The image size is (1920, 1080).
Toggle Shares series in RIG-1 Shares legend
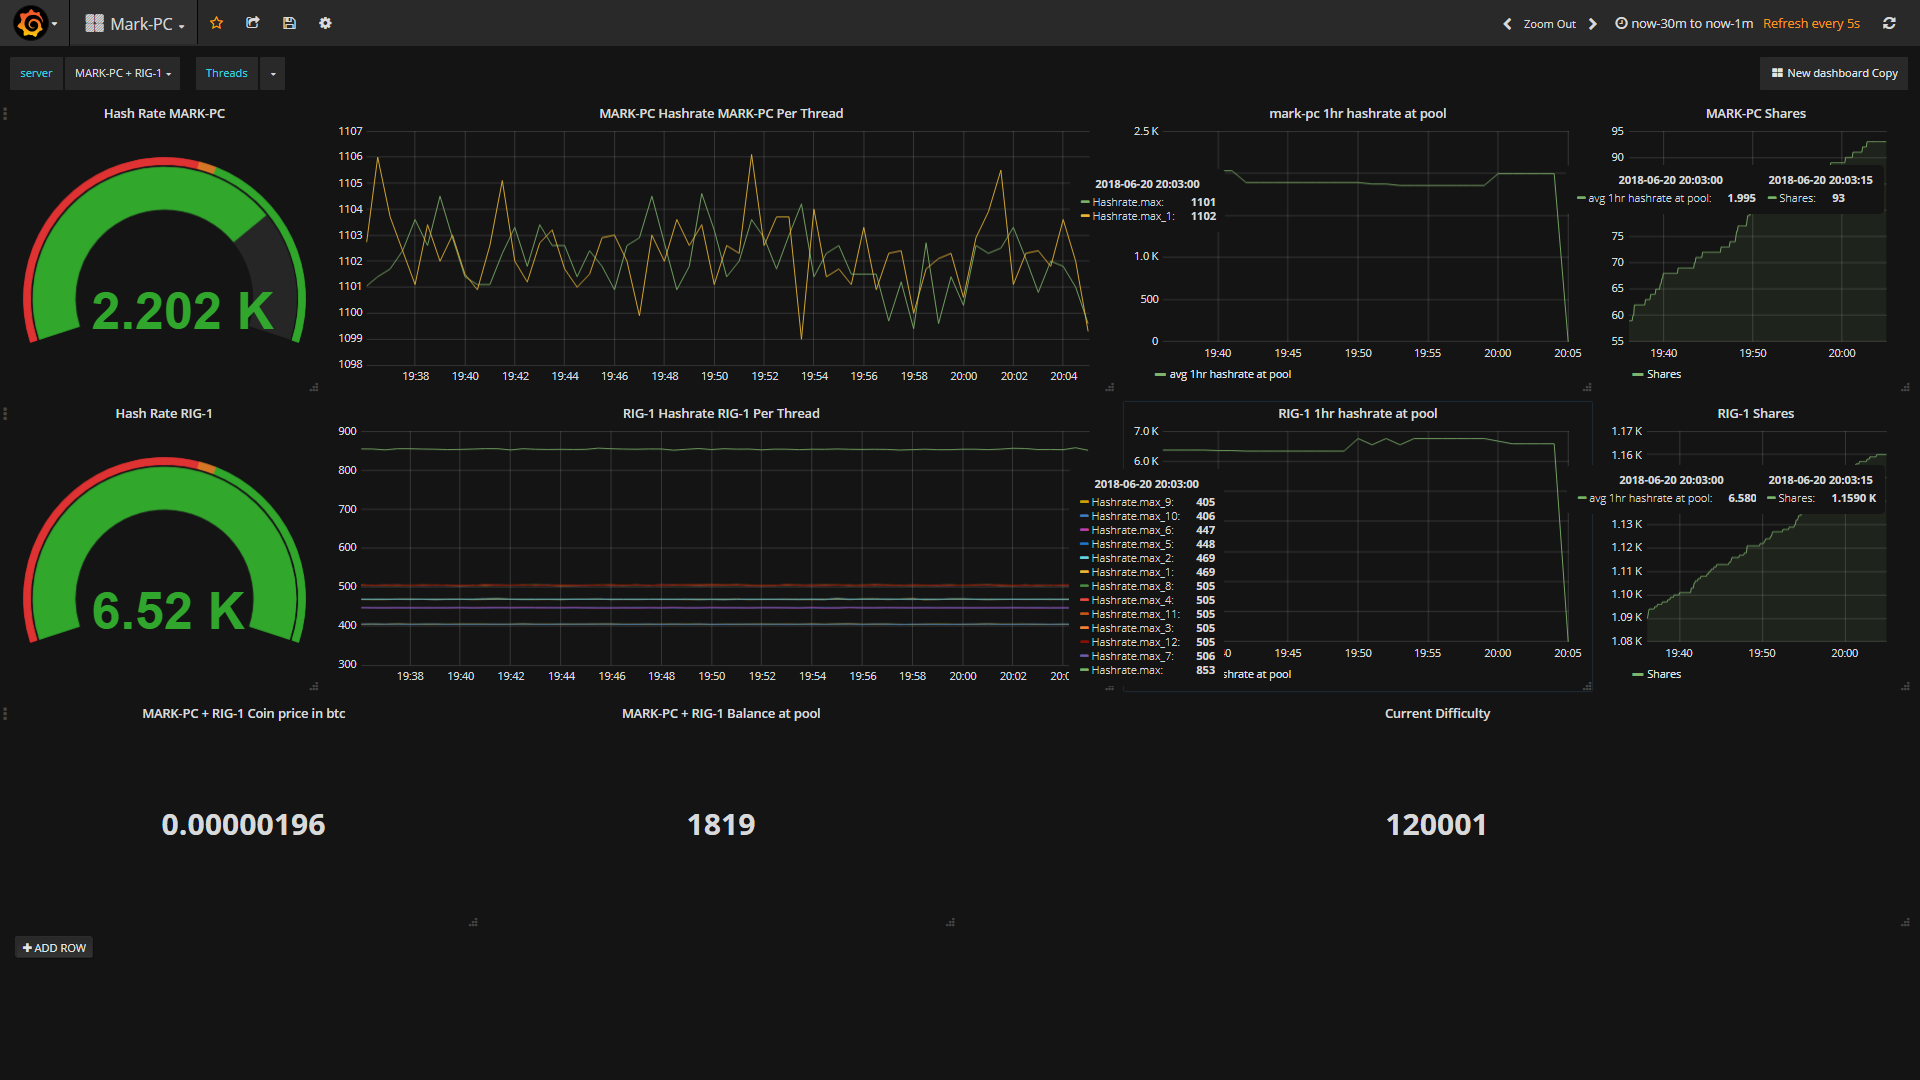click(x=1663, y=674)
